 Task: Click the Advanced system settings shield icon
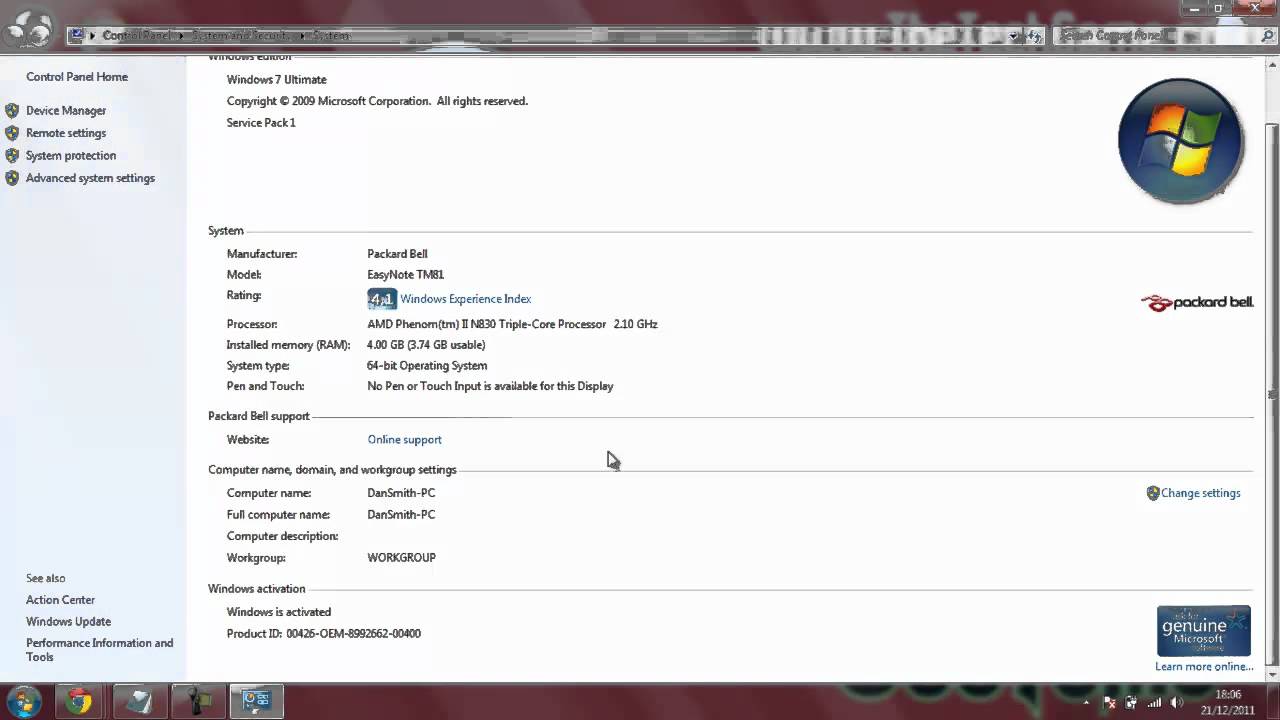pyautogui.click(x=12, y=178)
